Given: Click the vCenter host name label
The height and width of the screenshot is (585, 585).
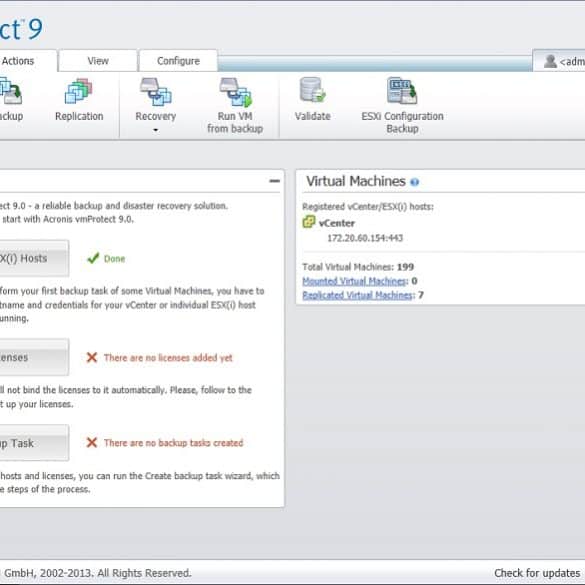Looking at the screenshot, I should point(337,223).
